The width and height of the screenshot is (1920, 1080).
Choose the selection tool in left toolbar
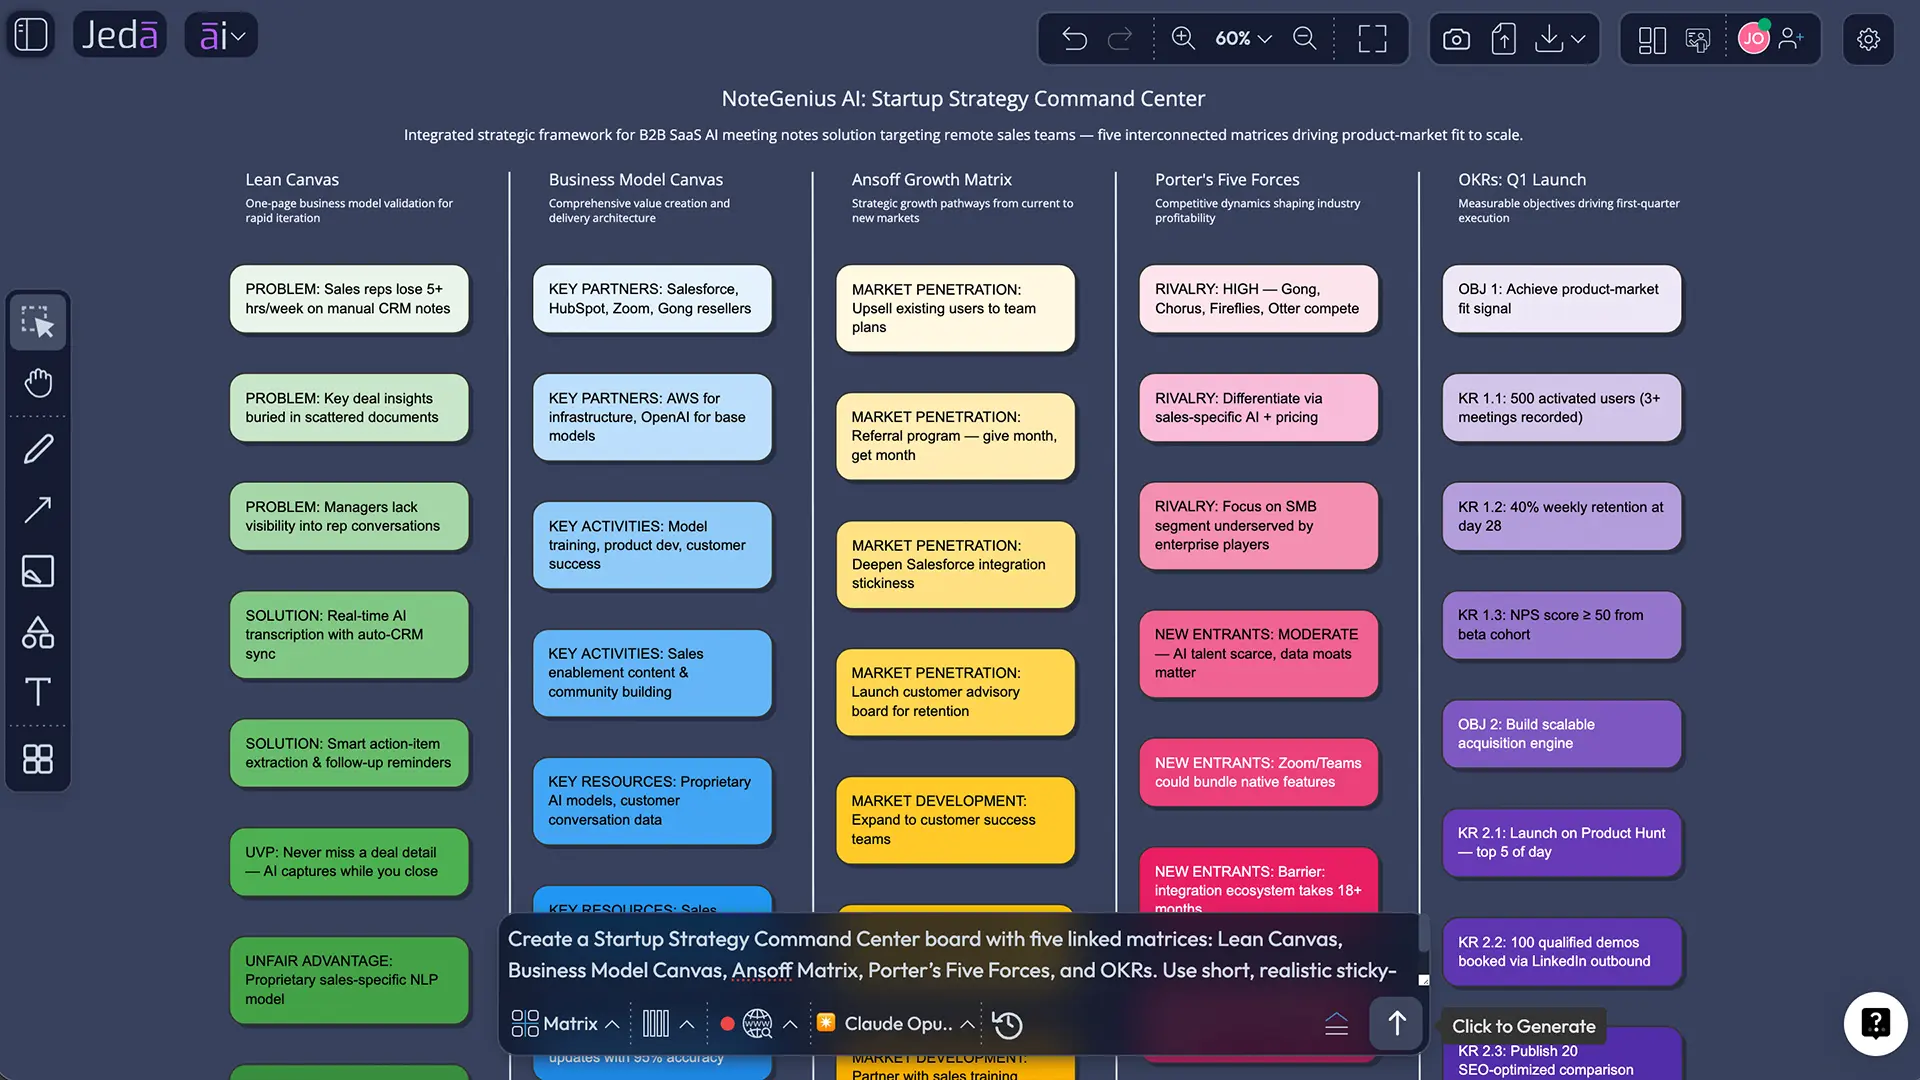click(38, 322)
